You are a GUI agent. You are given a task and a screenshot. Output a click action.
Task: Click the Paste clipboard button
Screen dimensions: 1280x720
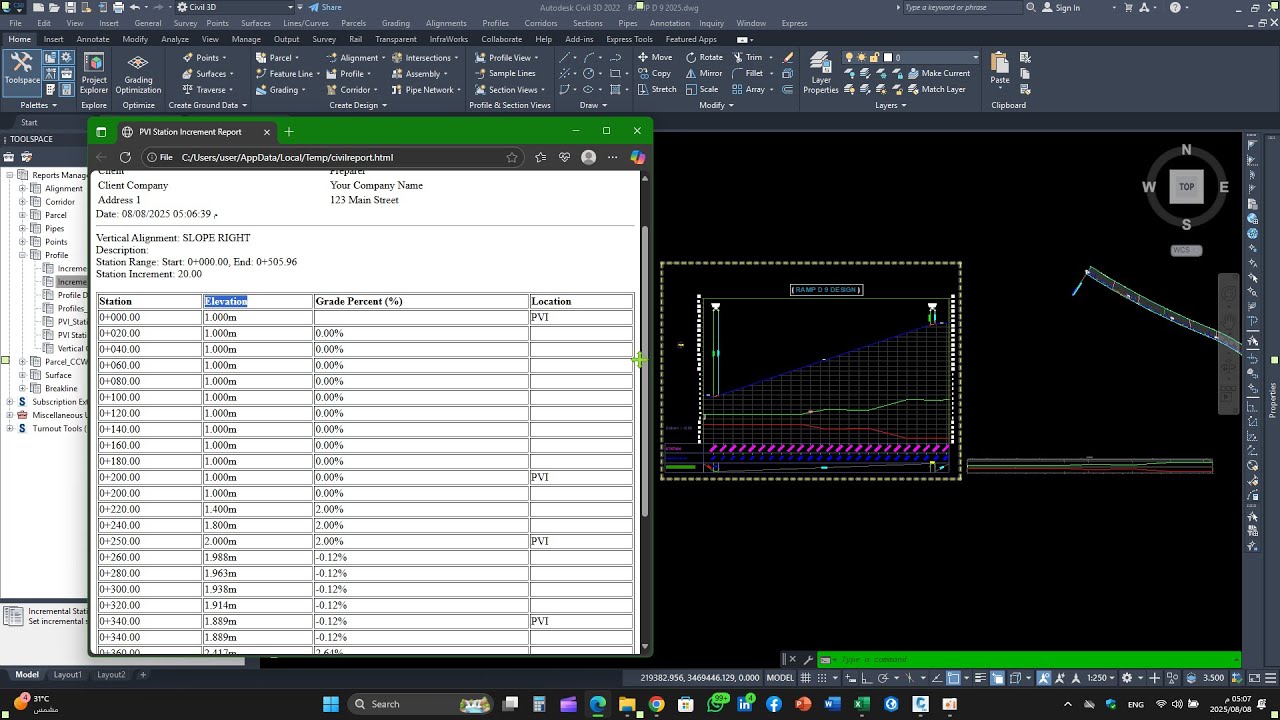(1000, 70)
